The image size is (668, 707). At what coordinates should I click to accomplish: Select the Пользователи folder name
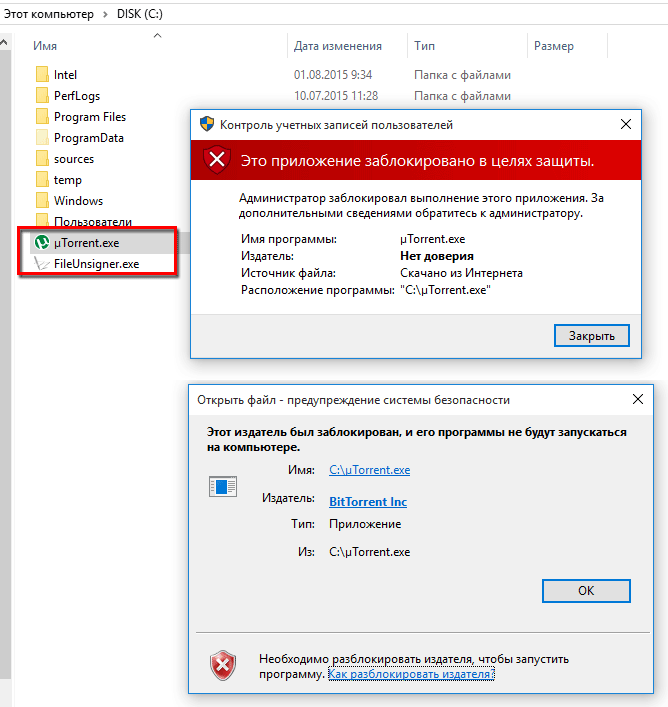pyautogui.click(x=93, y=221)
